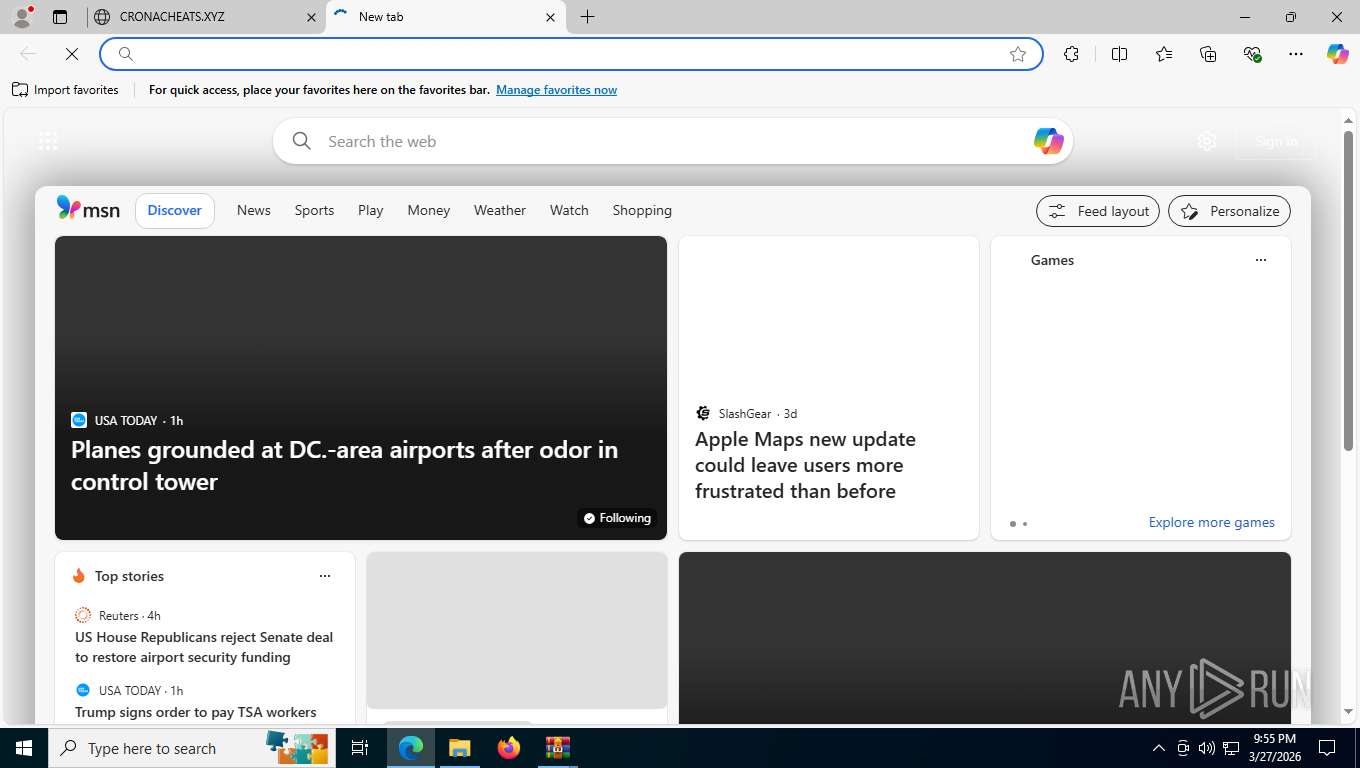Screen dimensions: 1360x768
Task: Click the taskbar search box
Action: 192,748
